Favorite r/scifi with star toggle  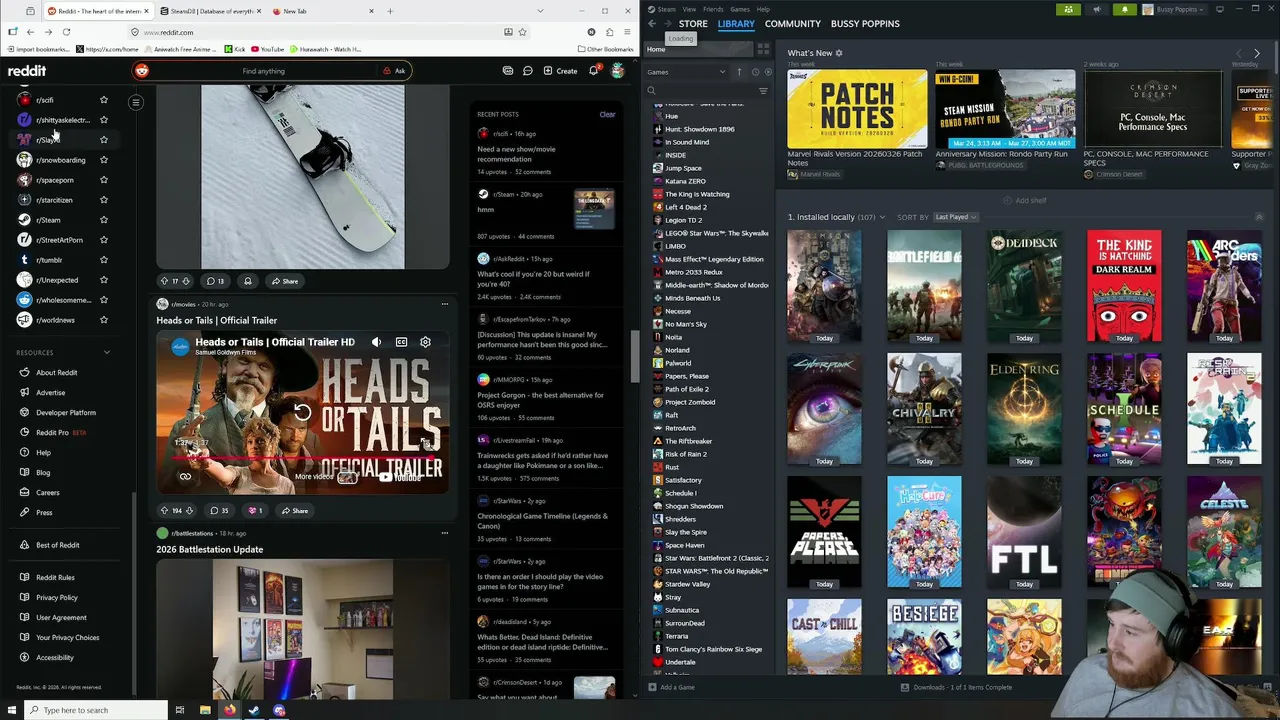tap(103, 100)
